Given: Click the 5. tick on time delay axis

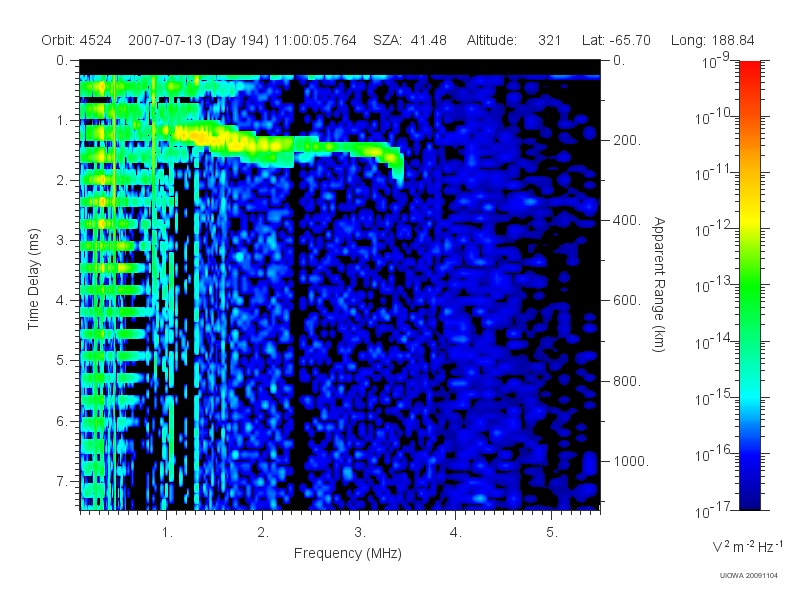Looking at the screenshot, I should [62, 360].
